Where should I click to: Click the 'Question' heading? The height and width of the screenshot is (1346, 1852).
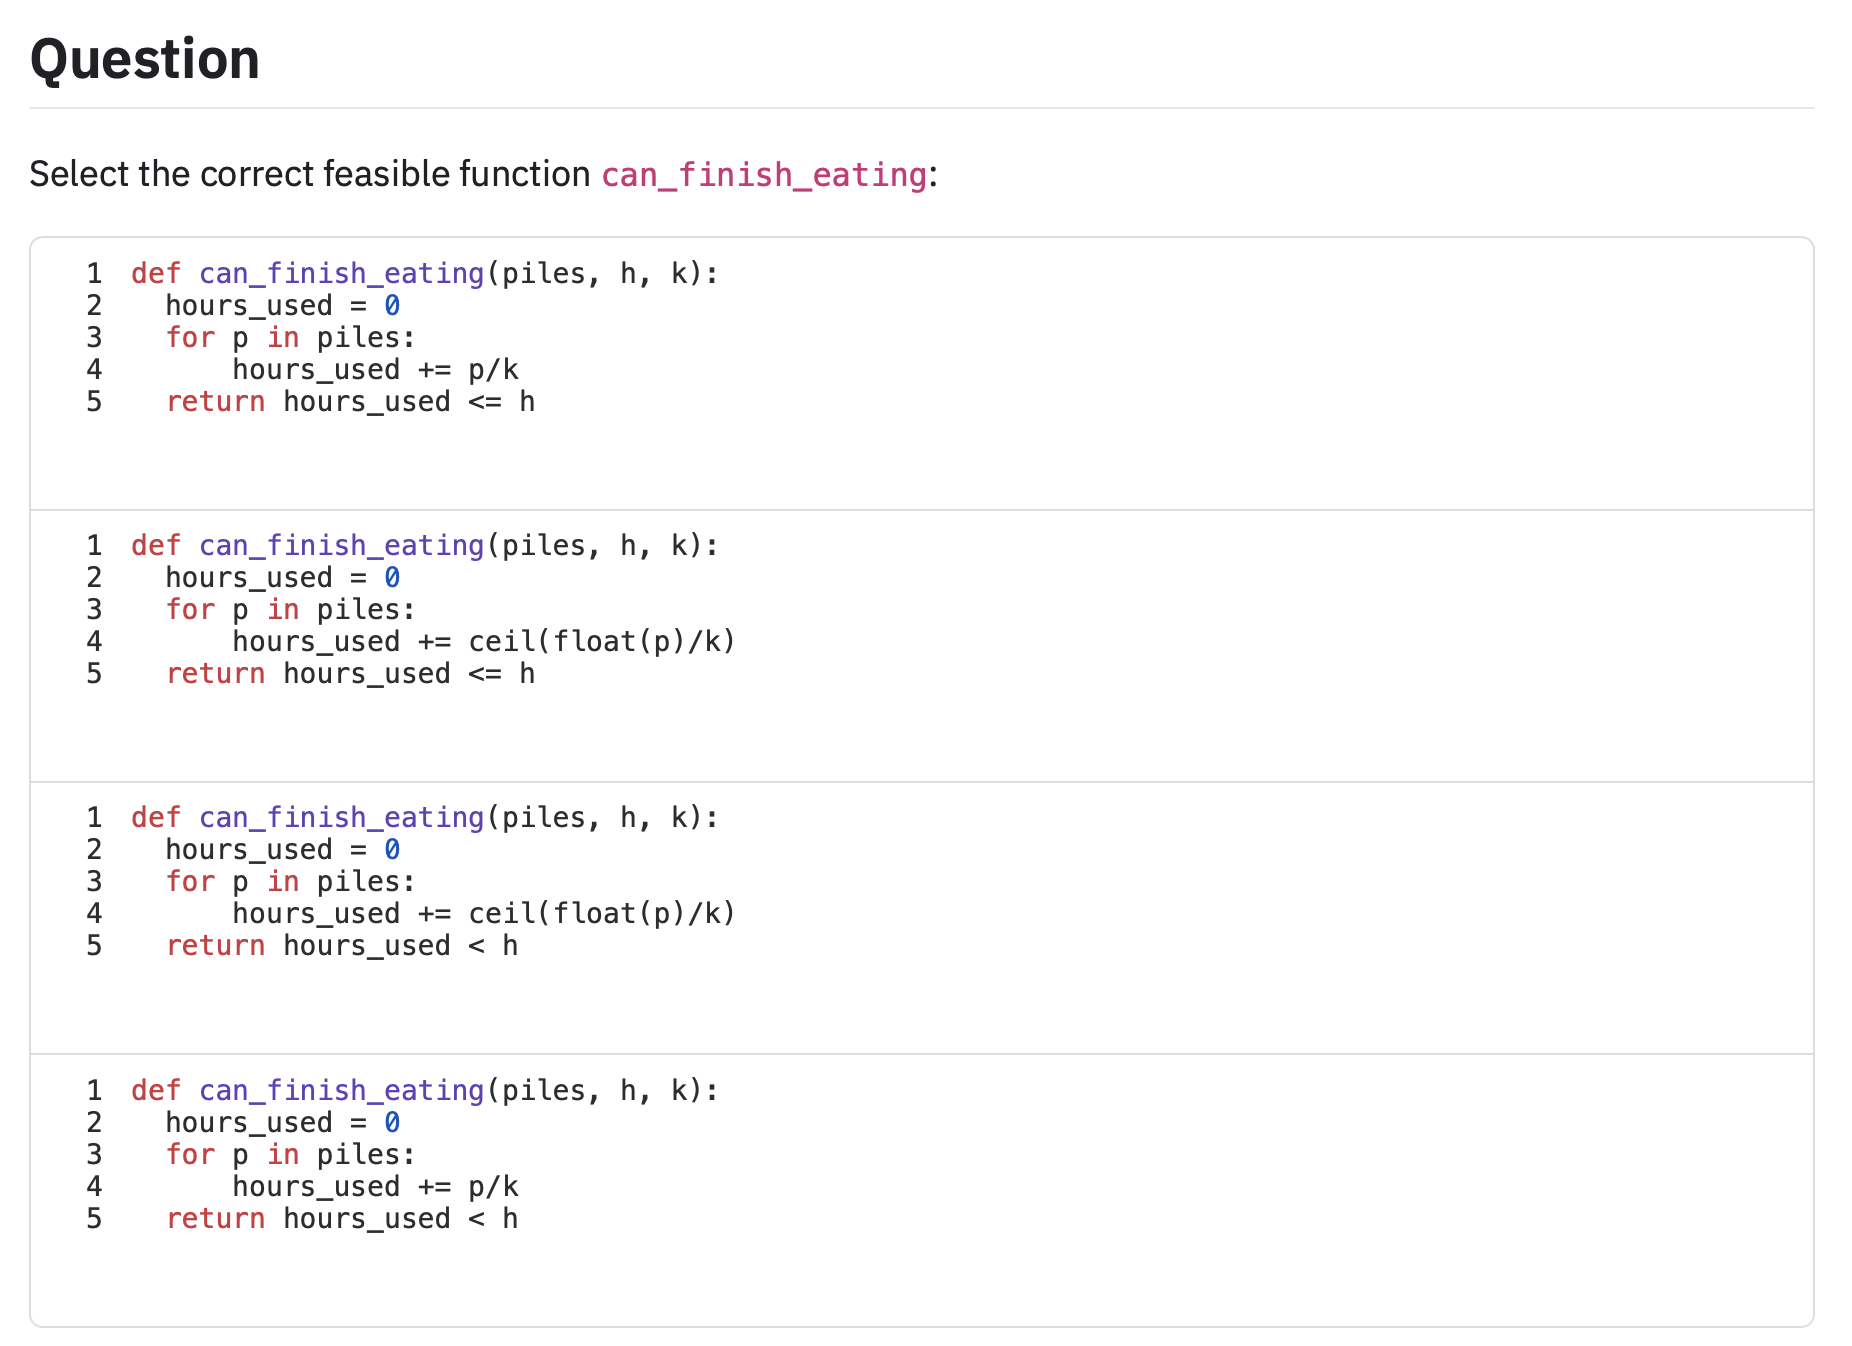(x=145, y=59)
